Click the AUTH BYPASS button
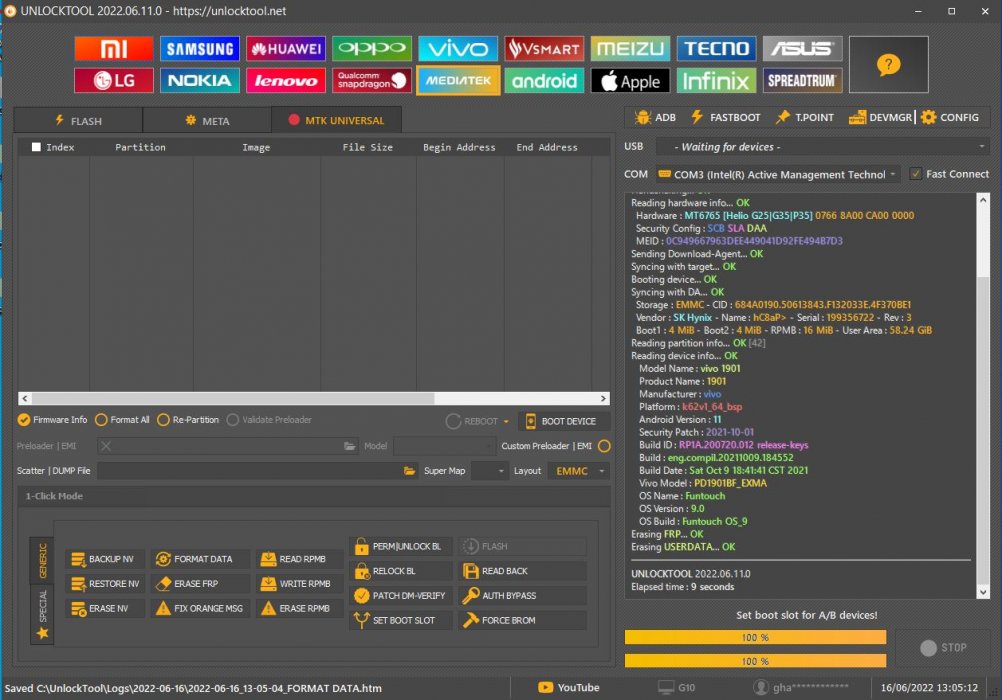Image resolution: width=1002 pixels, height=700 pixels. (522, 596)
